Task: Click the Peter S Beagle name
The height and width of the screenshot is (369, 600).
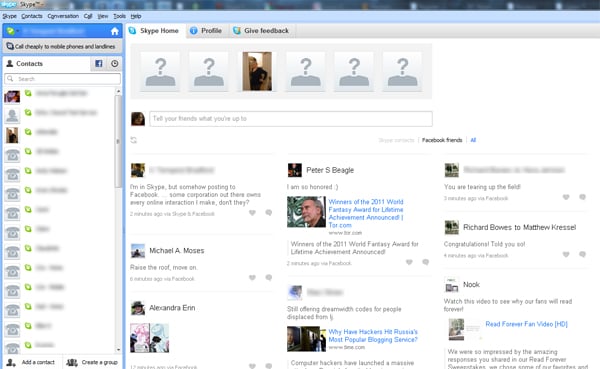Action: [330, 170]
